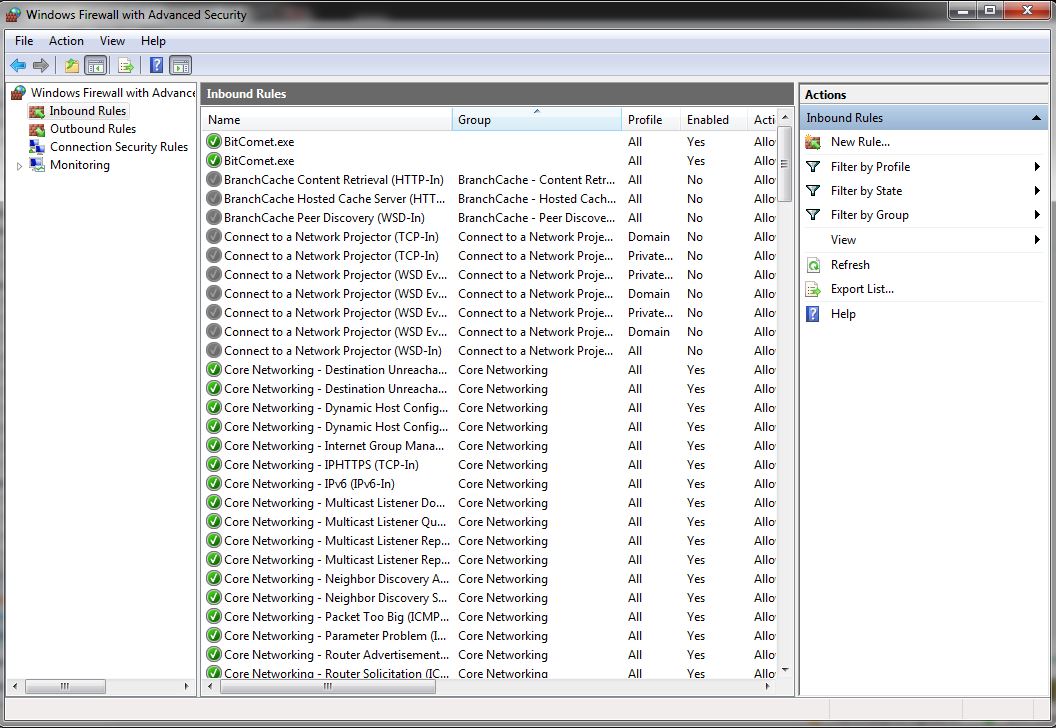
Task: Click the Forward arrow in the toolbar
Action: pyautogui.click(x=41, y=65)
